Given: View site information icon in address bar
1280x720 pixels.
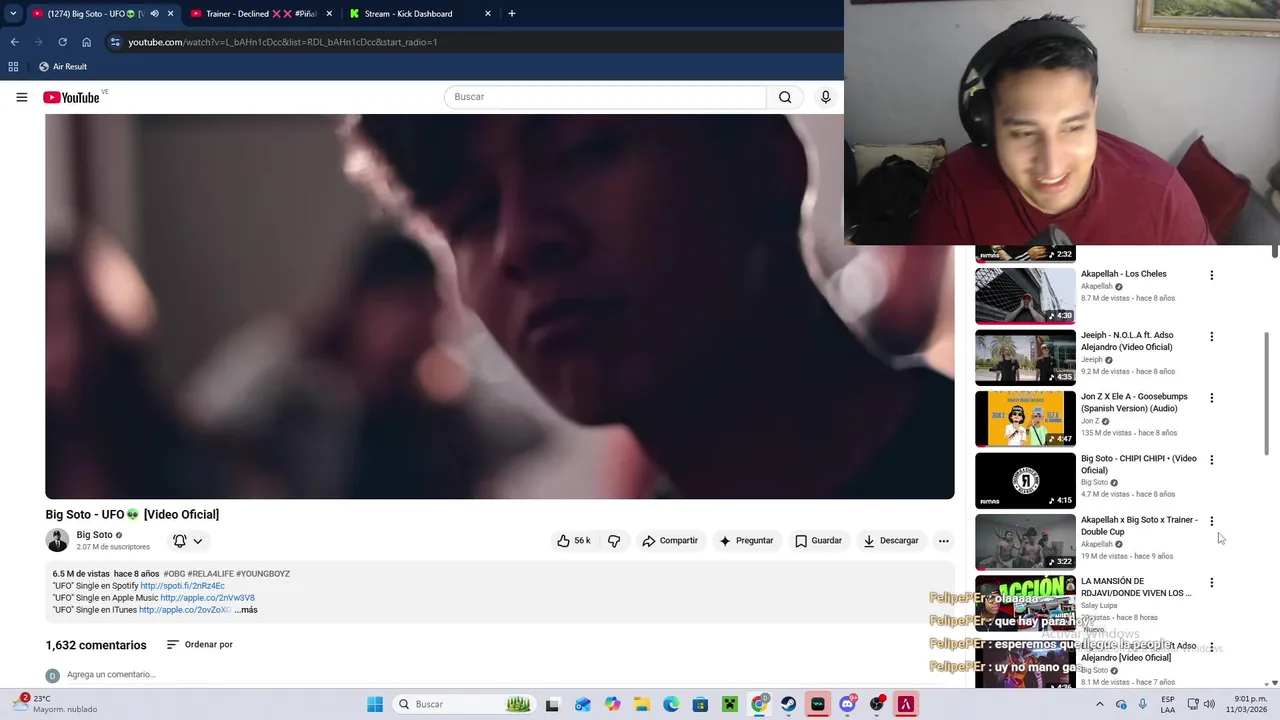Looking at the screenshot, I should click(115, 42).
